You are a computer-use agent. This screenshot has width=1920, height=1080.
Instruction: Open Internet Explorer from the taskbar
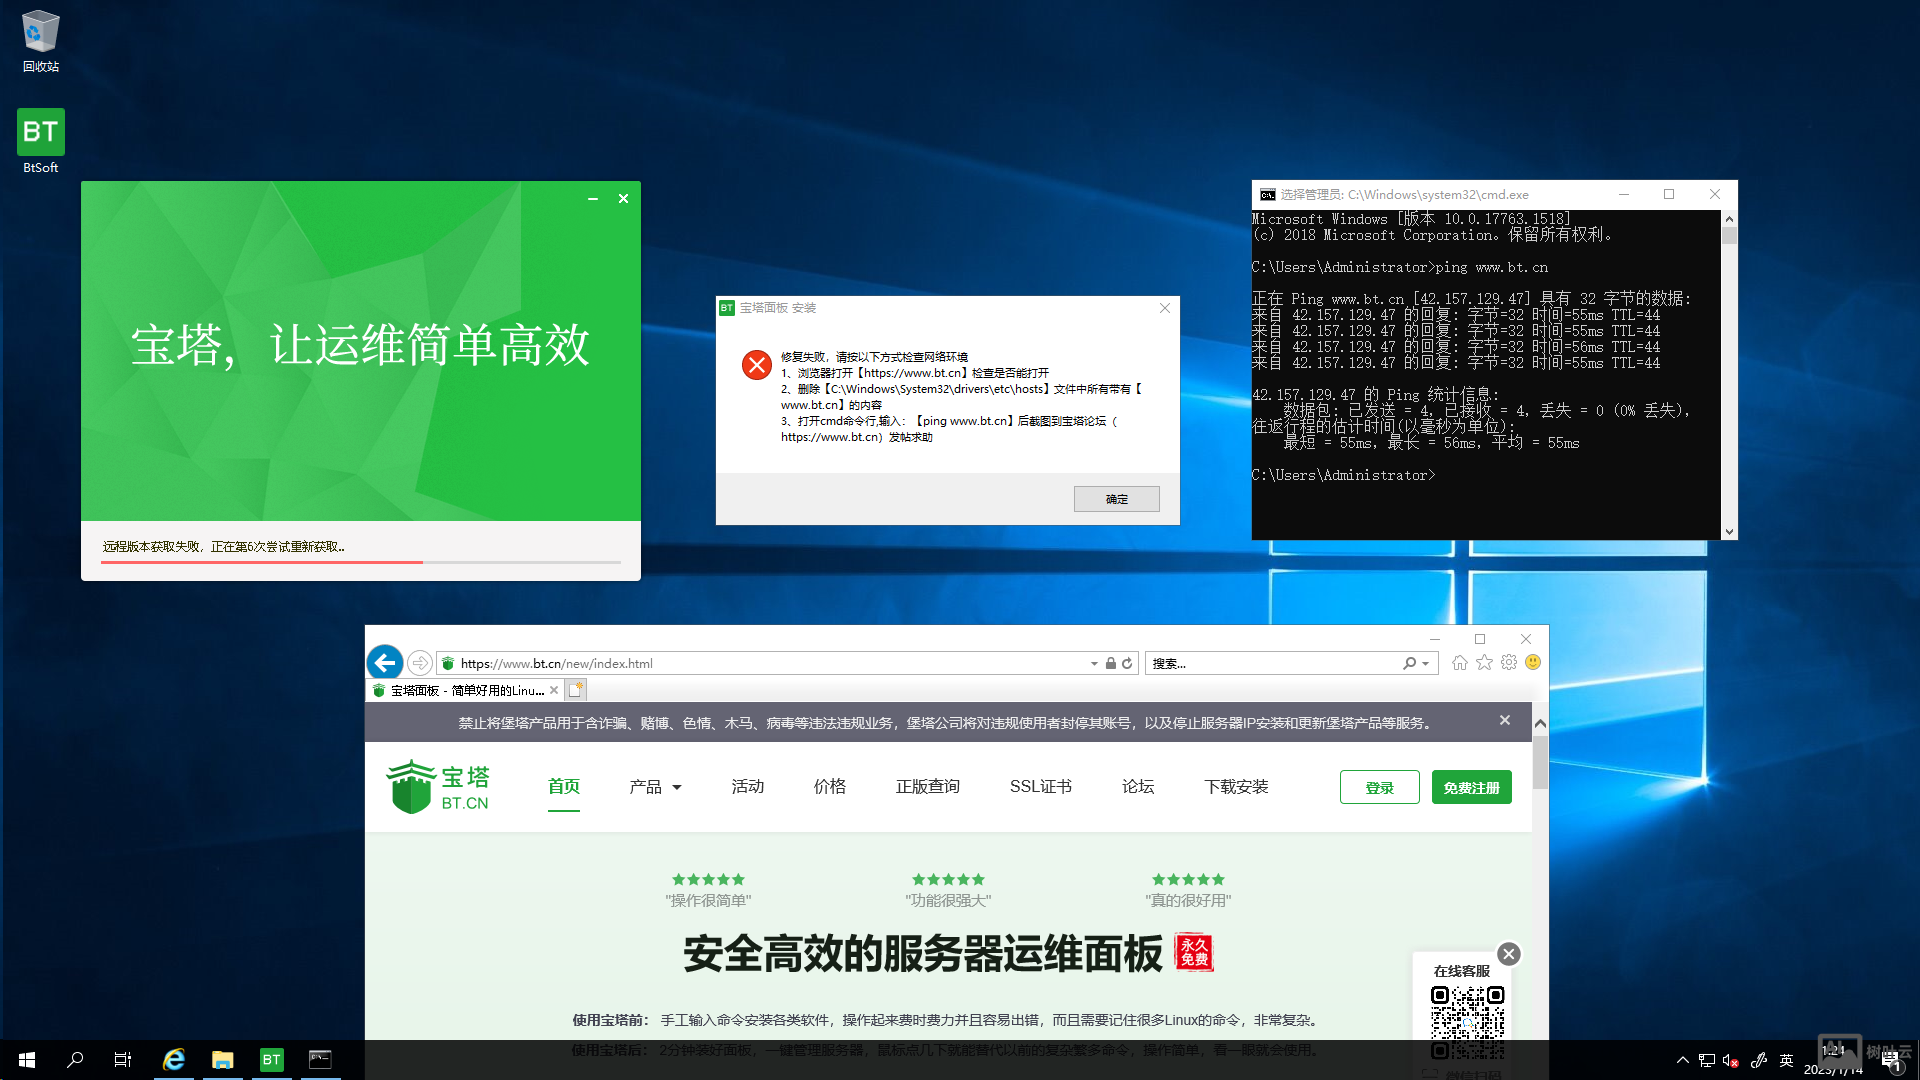[174, 1060]
